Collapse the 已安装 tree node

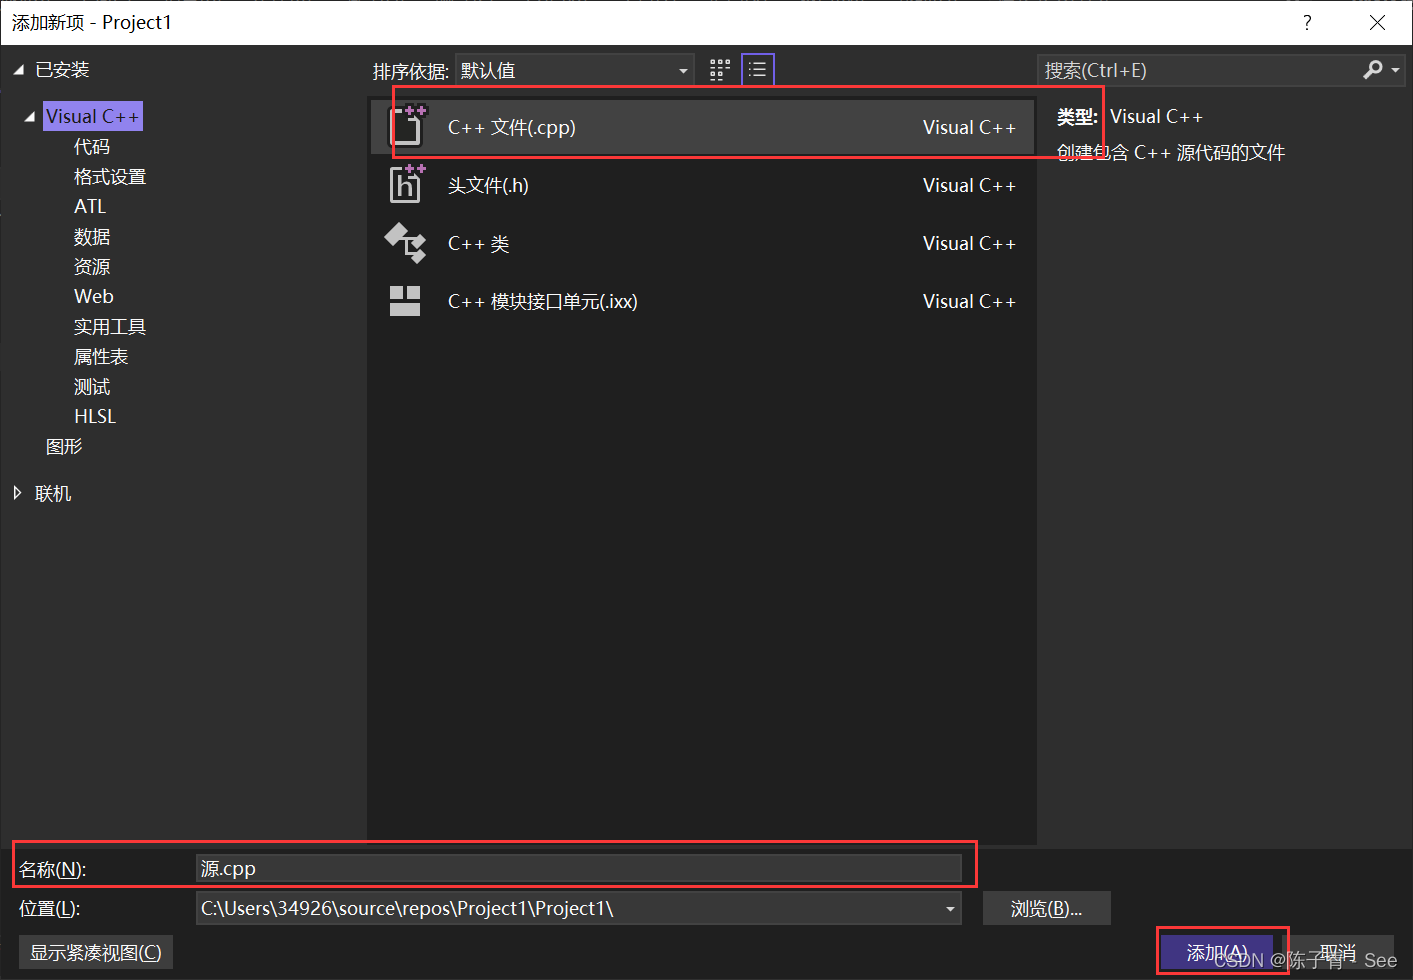click(x=18, y=70)
